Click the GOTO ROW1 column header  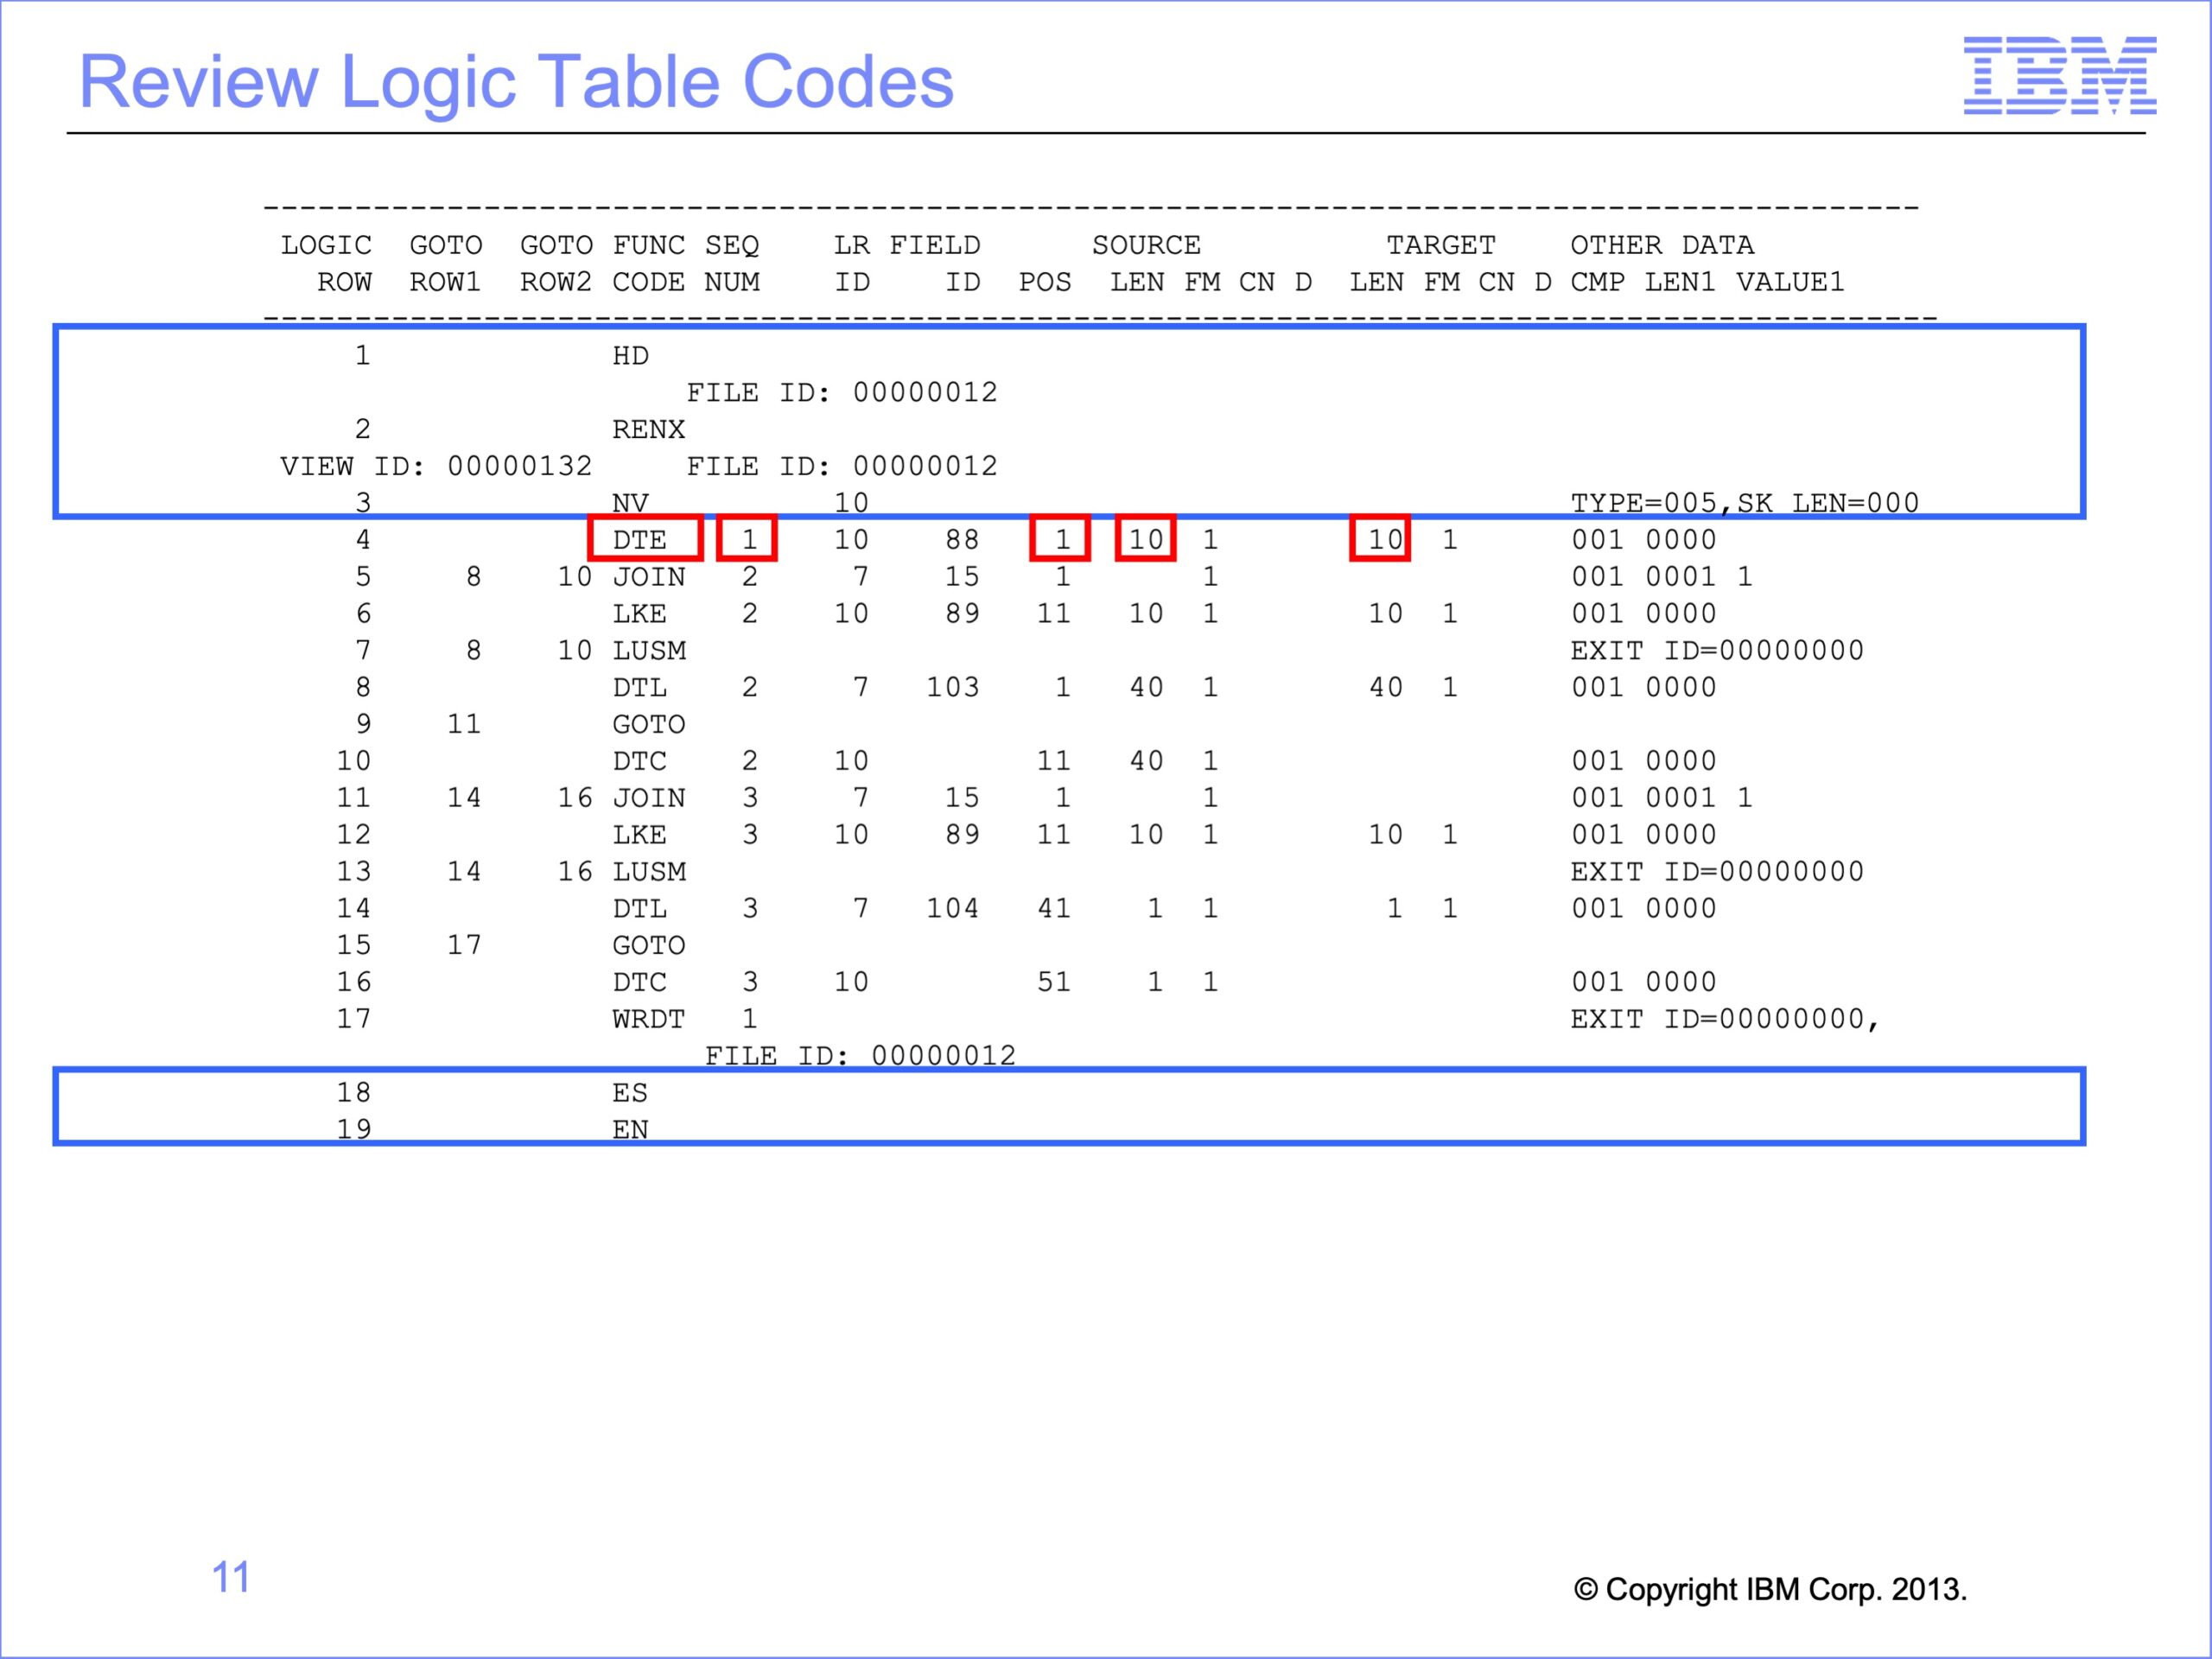(x=446, y=264)
